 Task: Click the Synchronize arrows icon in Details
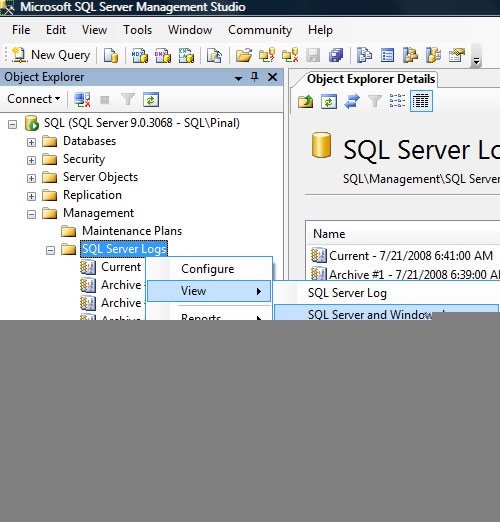pyautogui.click(x=352, y=101)
